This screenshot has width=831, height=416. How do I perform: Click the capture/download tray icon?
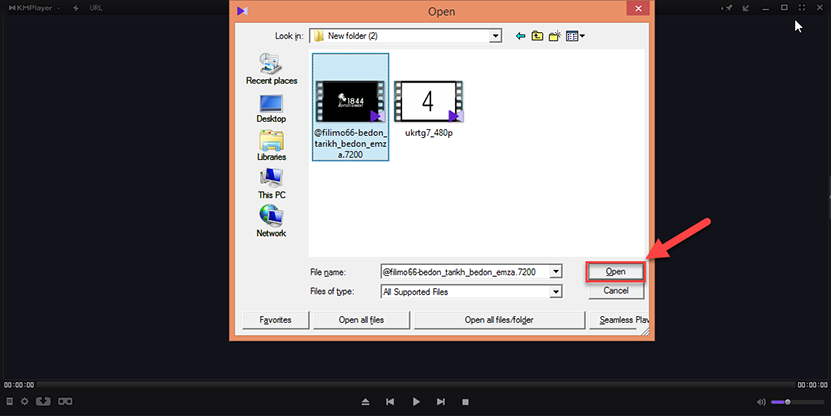pyautogui.click(x=43, y=402)
